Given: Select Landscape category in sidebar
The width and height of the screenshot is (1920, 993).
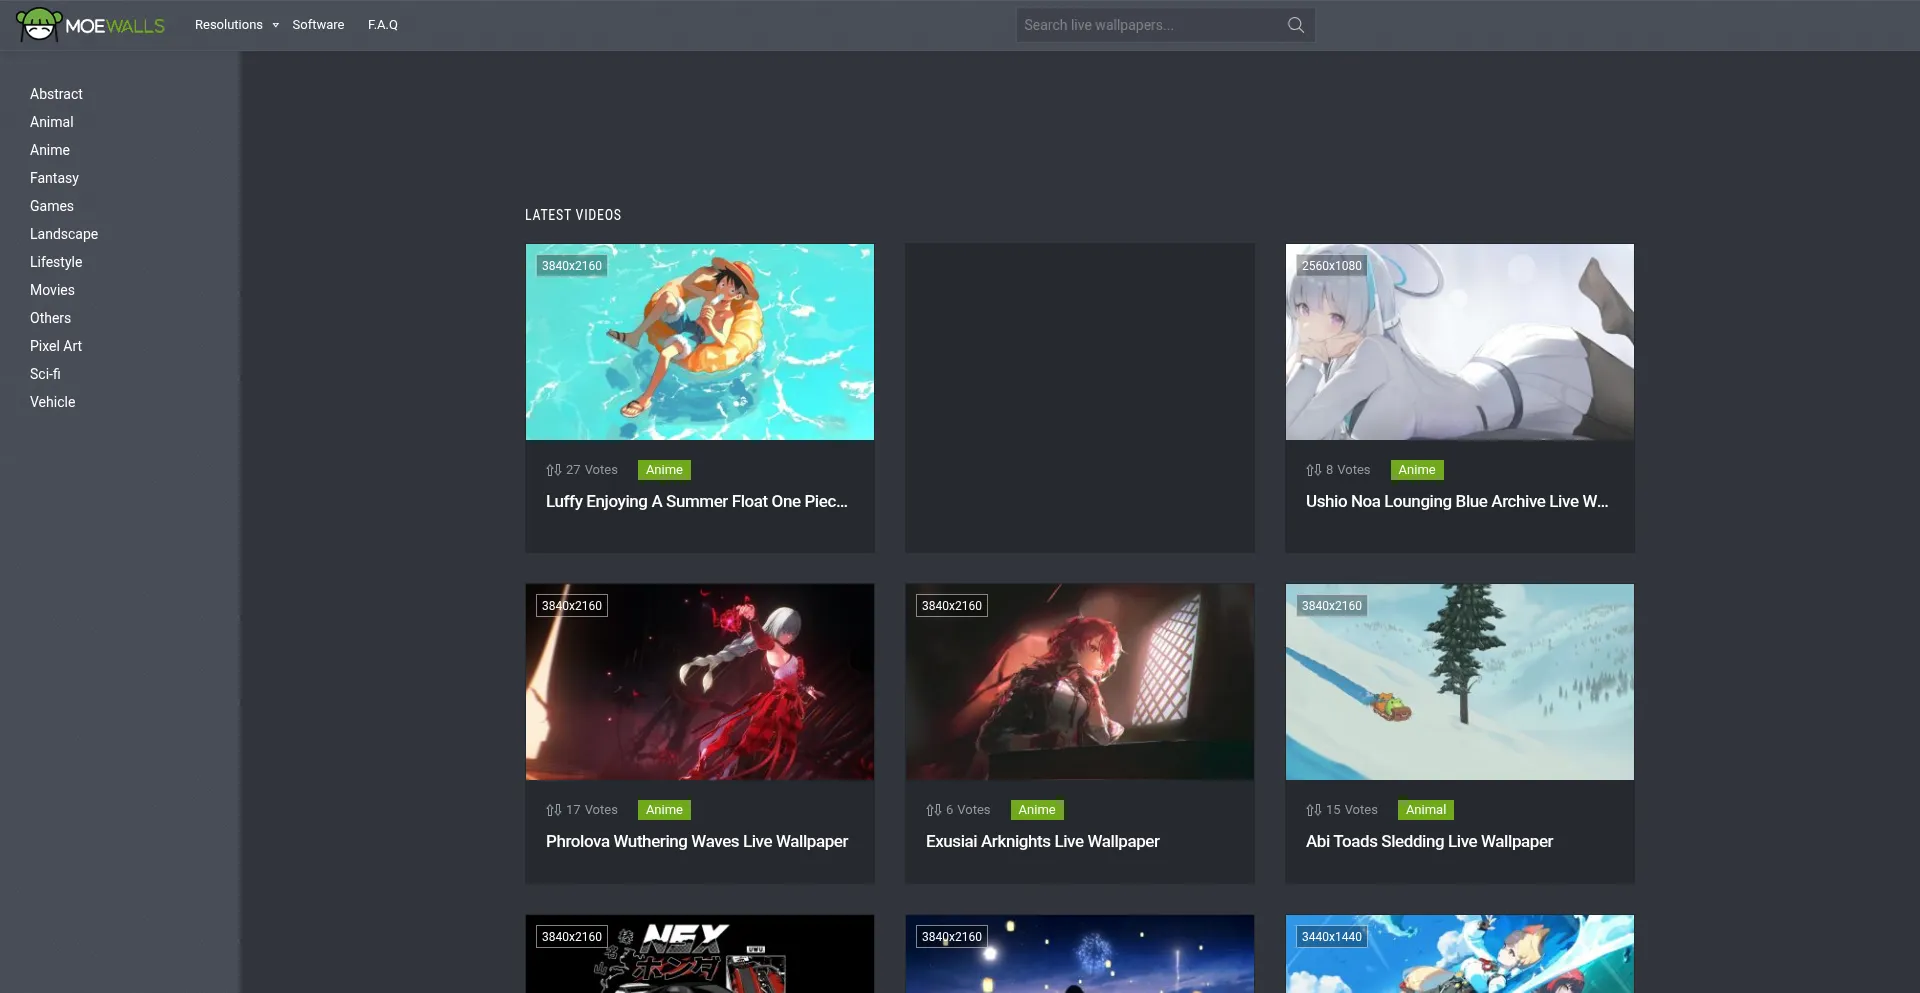Looking at the screenshot, I should coord(64,234).
